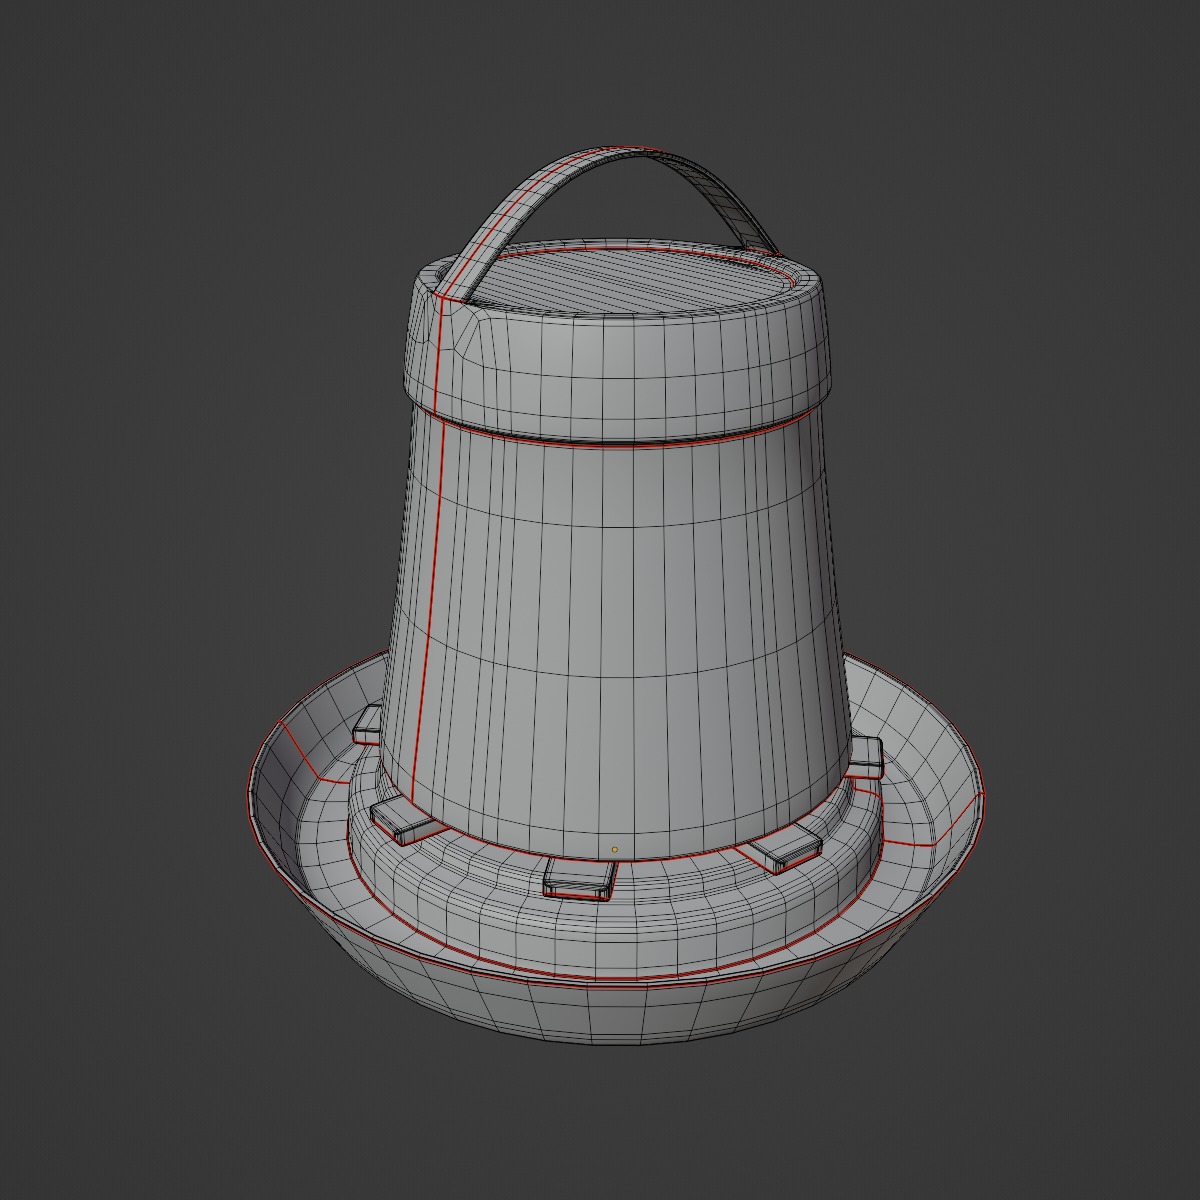Select the orange origin point on the model
1200x1200 pixels.
(615, 850)
